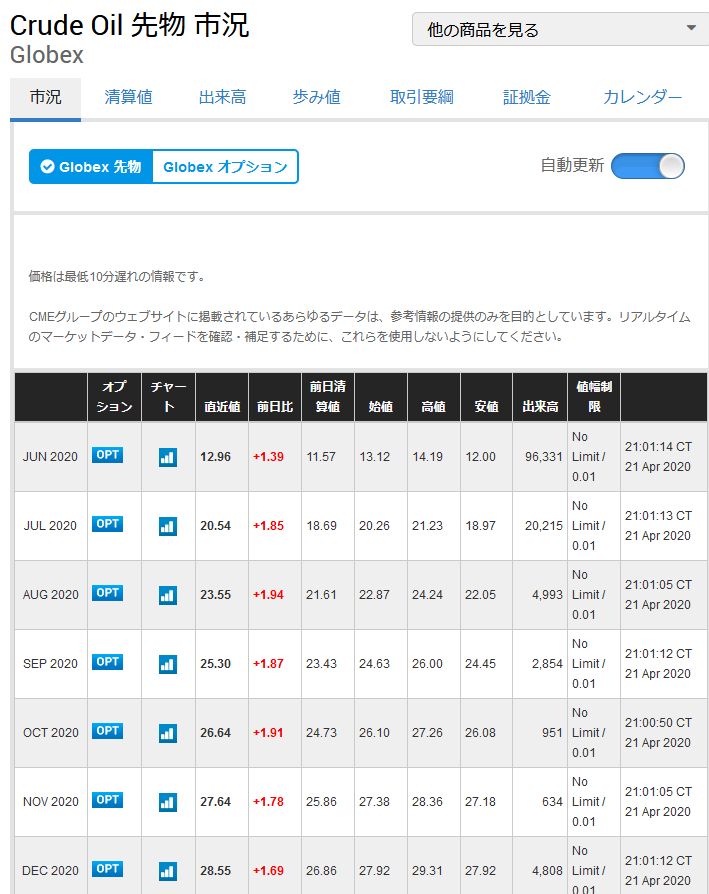Open the OCT 2020 chart icon
Image resolution: width=709 pixels, height=894 pixels.
[167, 732]
